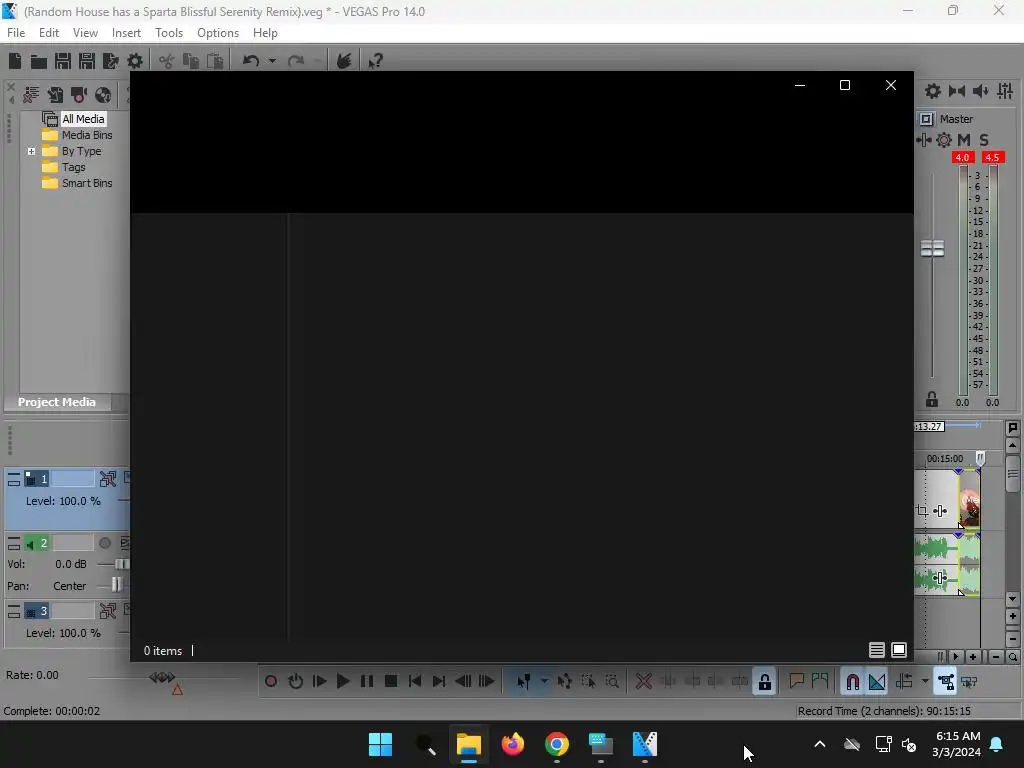This screenshot has height=768, width=1024.
Task: Open the Help menu
Action: pyautogui.click(x=265, y=33)
